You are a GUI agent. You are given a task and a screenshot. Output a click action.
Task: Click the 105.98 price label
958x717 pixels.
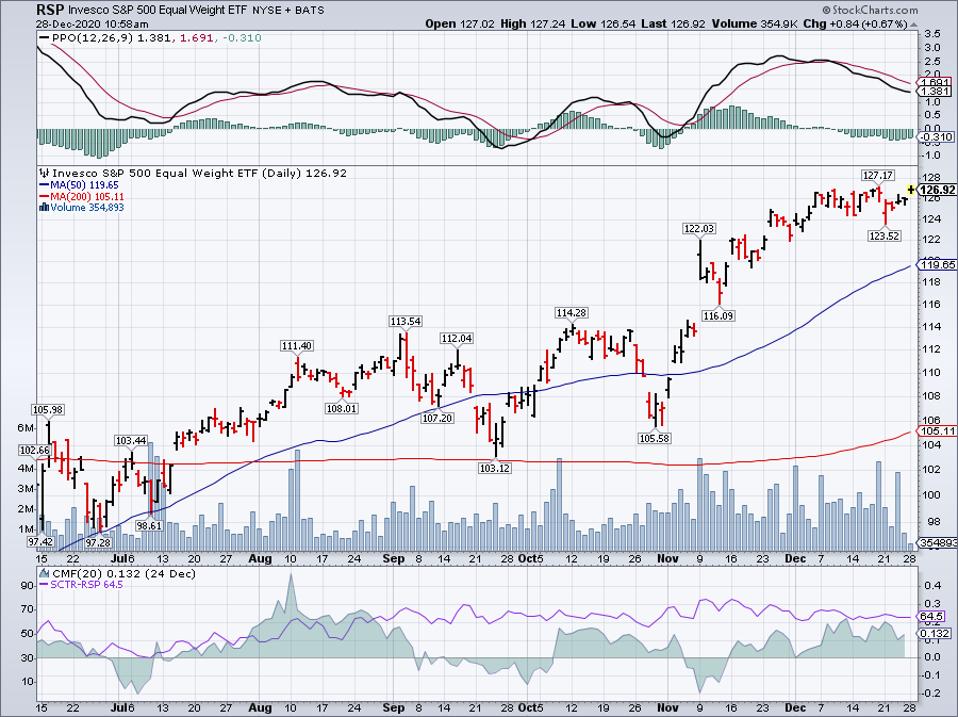coord(48,410)
